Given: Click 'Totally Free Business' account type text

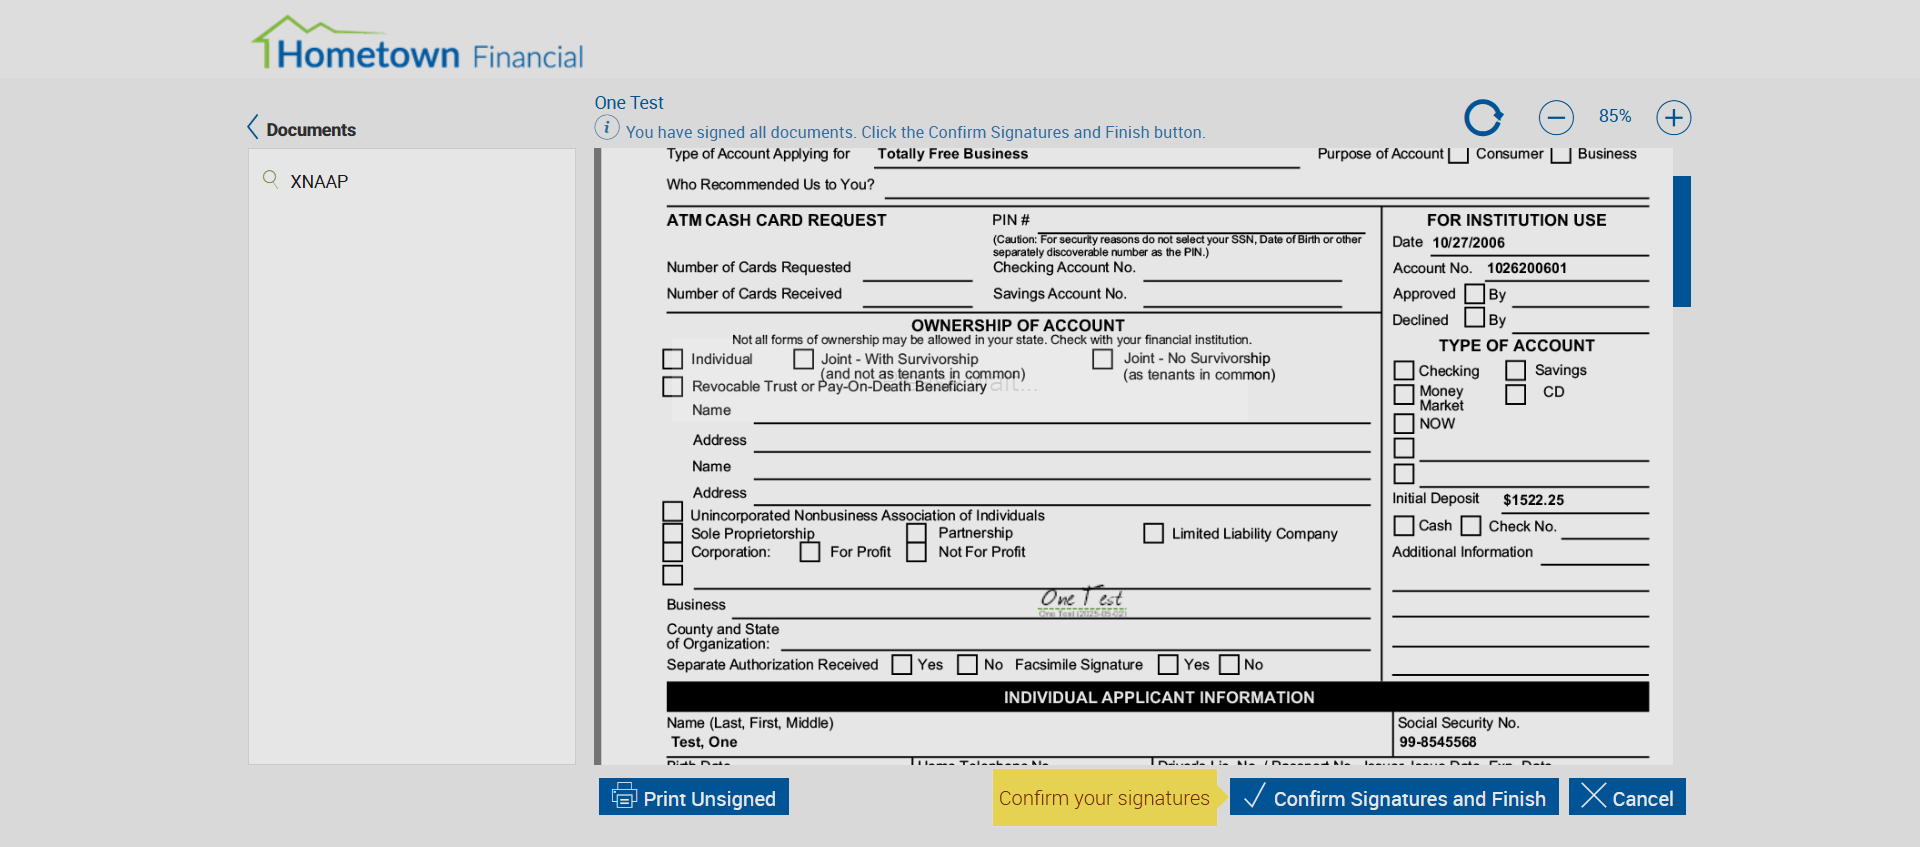Looking at the screenshot, I should pos(953,154).
